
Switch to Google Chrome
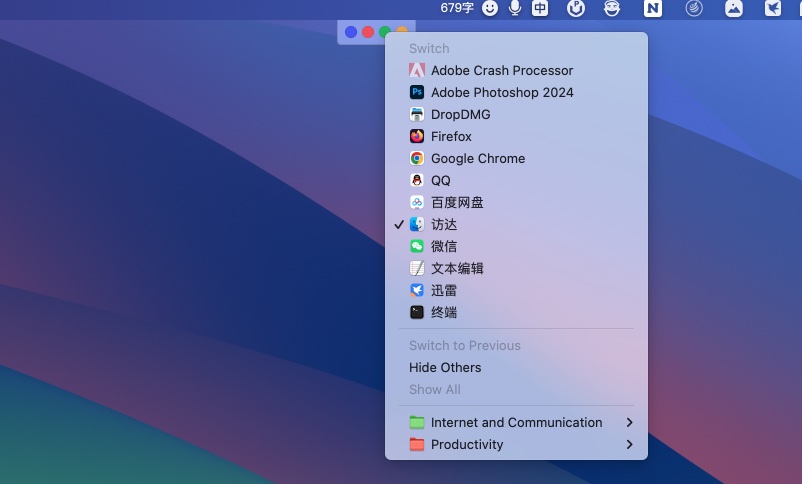pos(516,158)
